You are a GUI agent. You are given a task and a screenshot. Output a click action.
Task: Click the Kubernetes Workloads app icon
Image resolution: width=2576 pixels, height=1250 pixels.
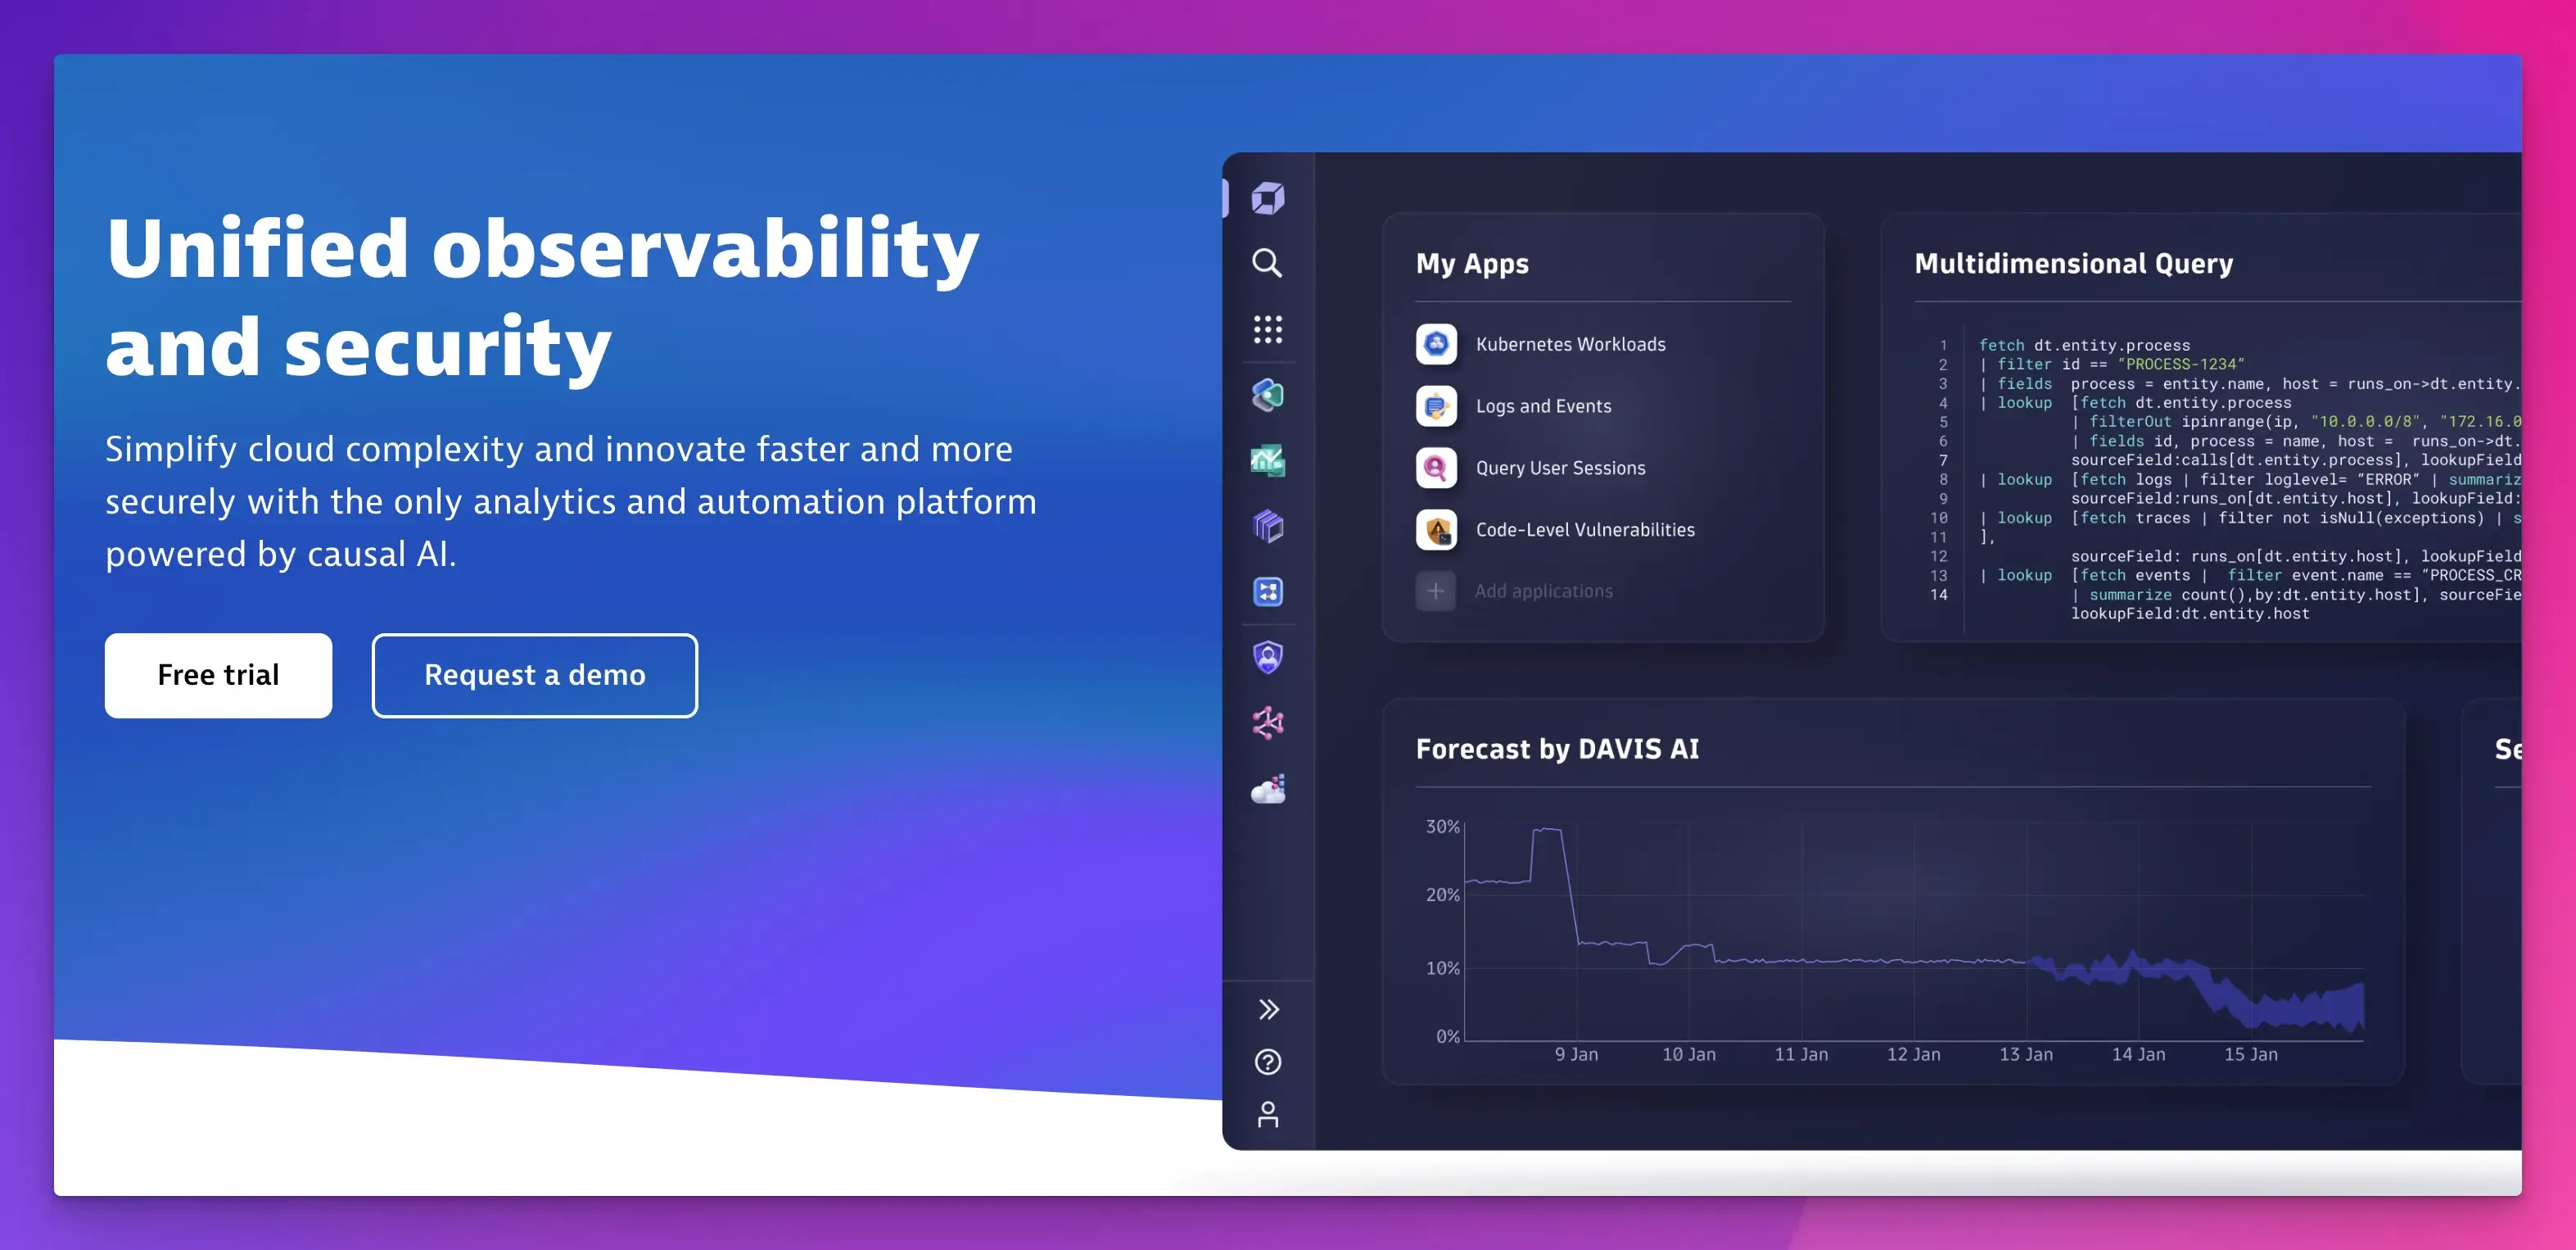click(1435, 343)
